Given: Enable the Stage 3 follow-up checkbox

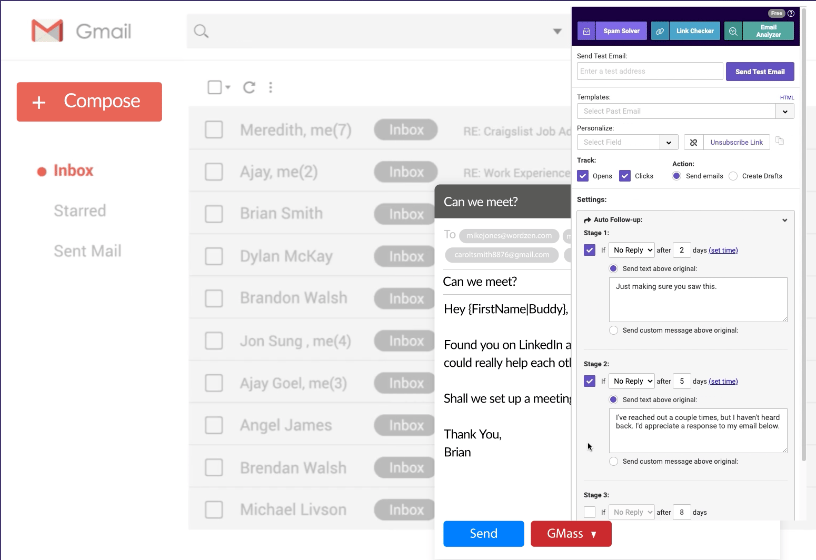Looking at the screenshot, I should pos(590,512).
